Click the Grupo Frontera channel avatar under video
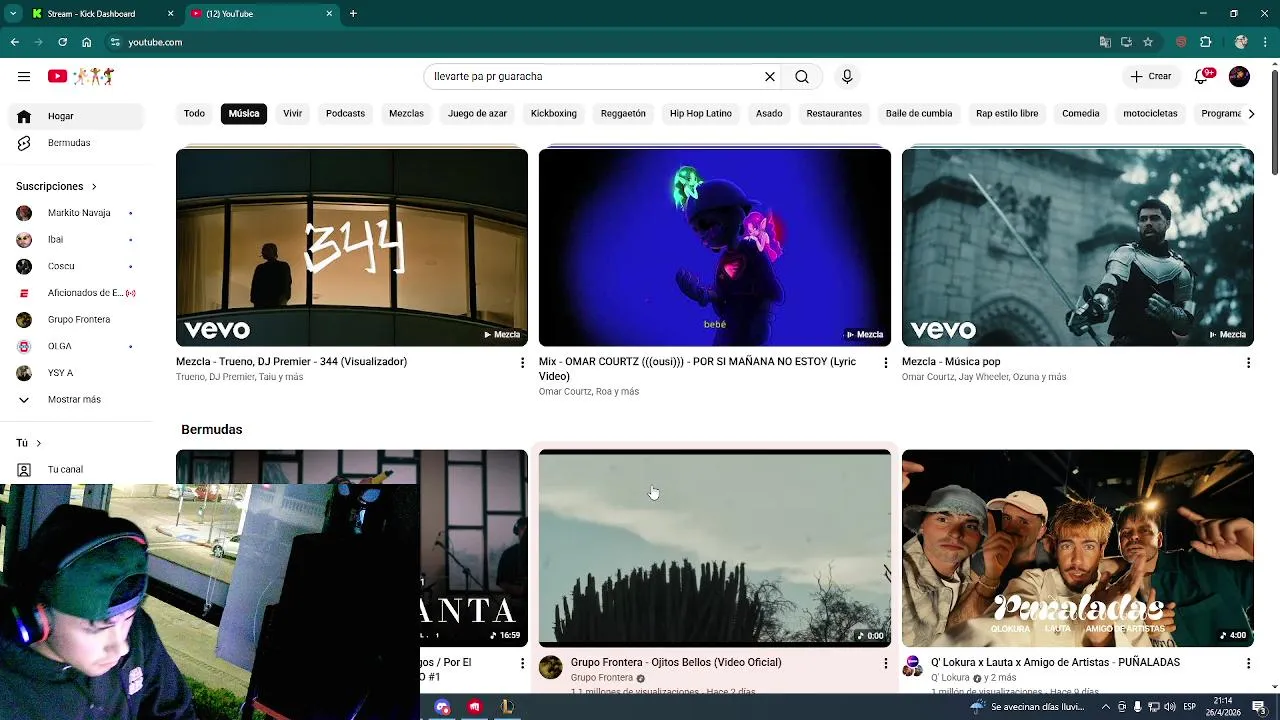 (x=551, y=668)
